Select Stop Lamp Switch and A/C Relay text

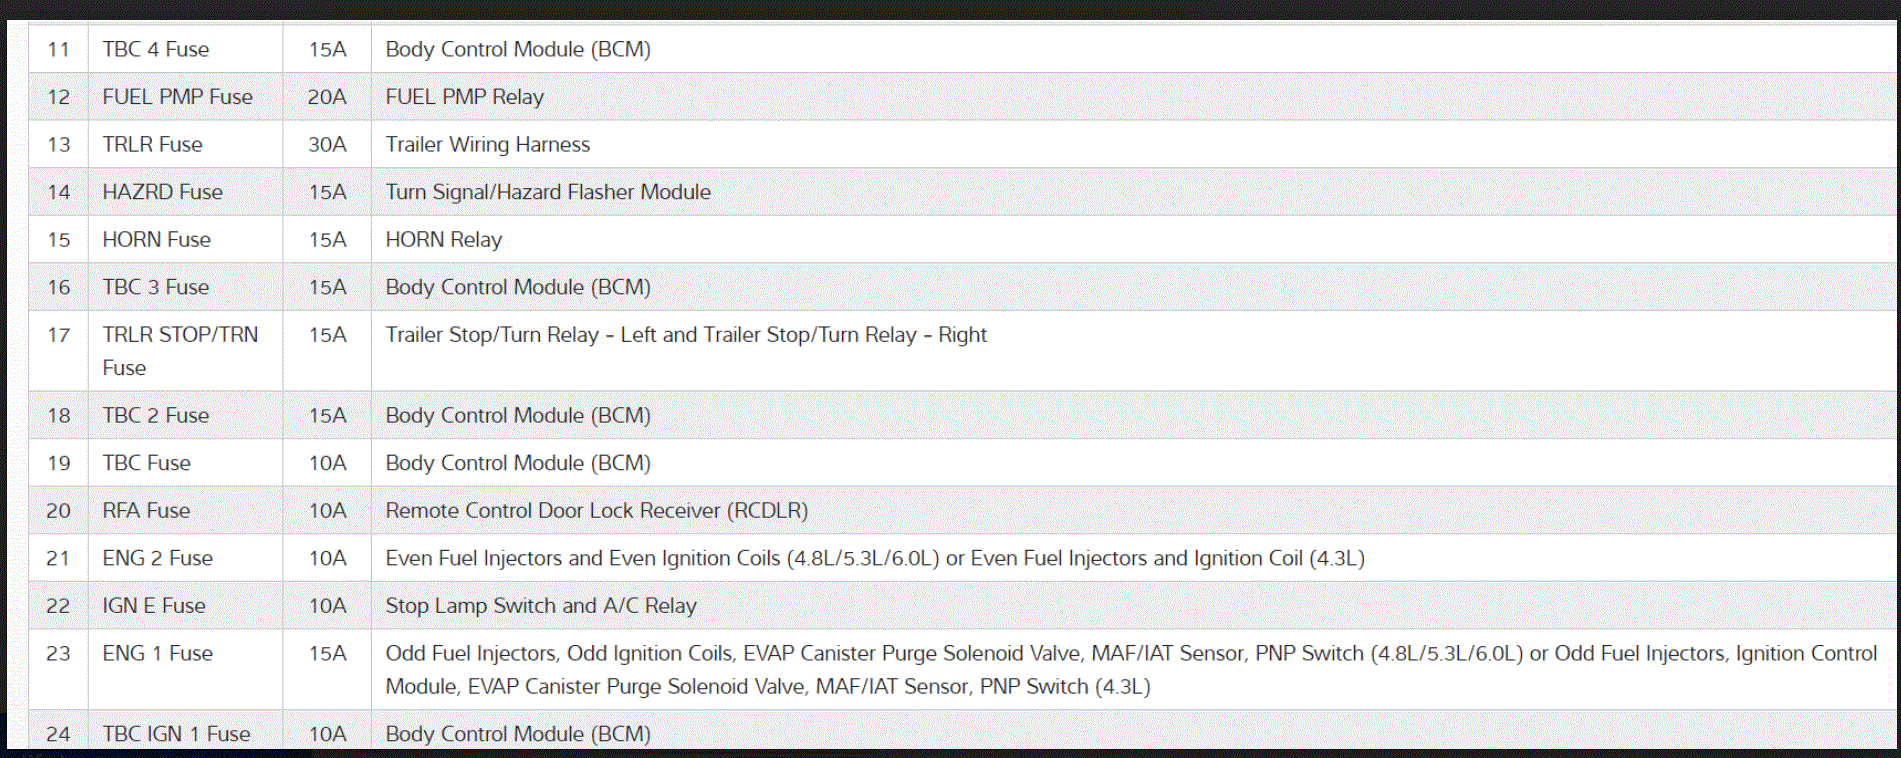(x=541, y=606)
